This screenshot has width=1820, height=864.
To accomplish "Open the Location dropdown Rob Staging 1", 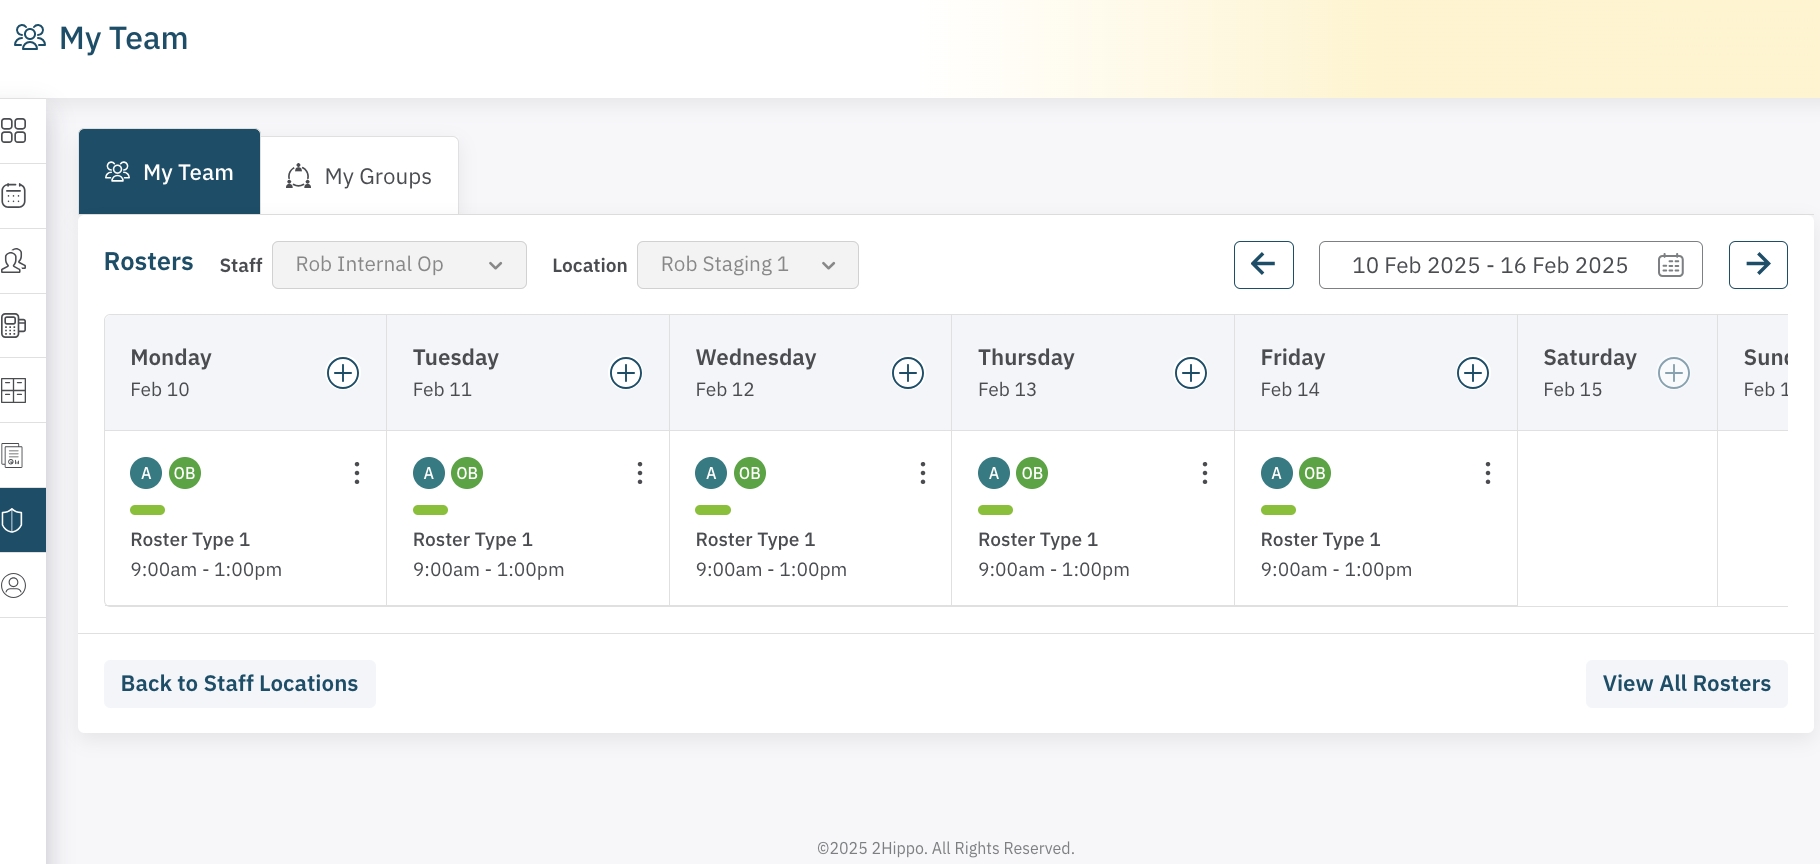I will click(747, 265).
